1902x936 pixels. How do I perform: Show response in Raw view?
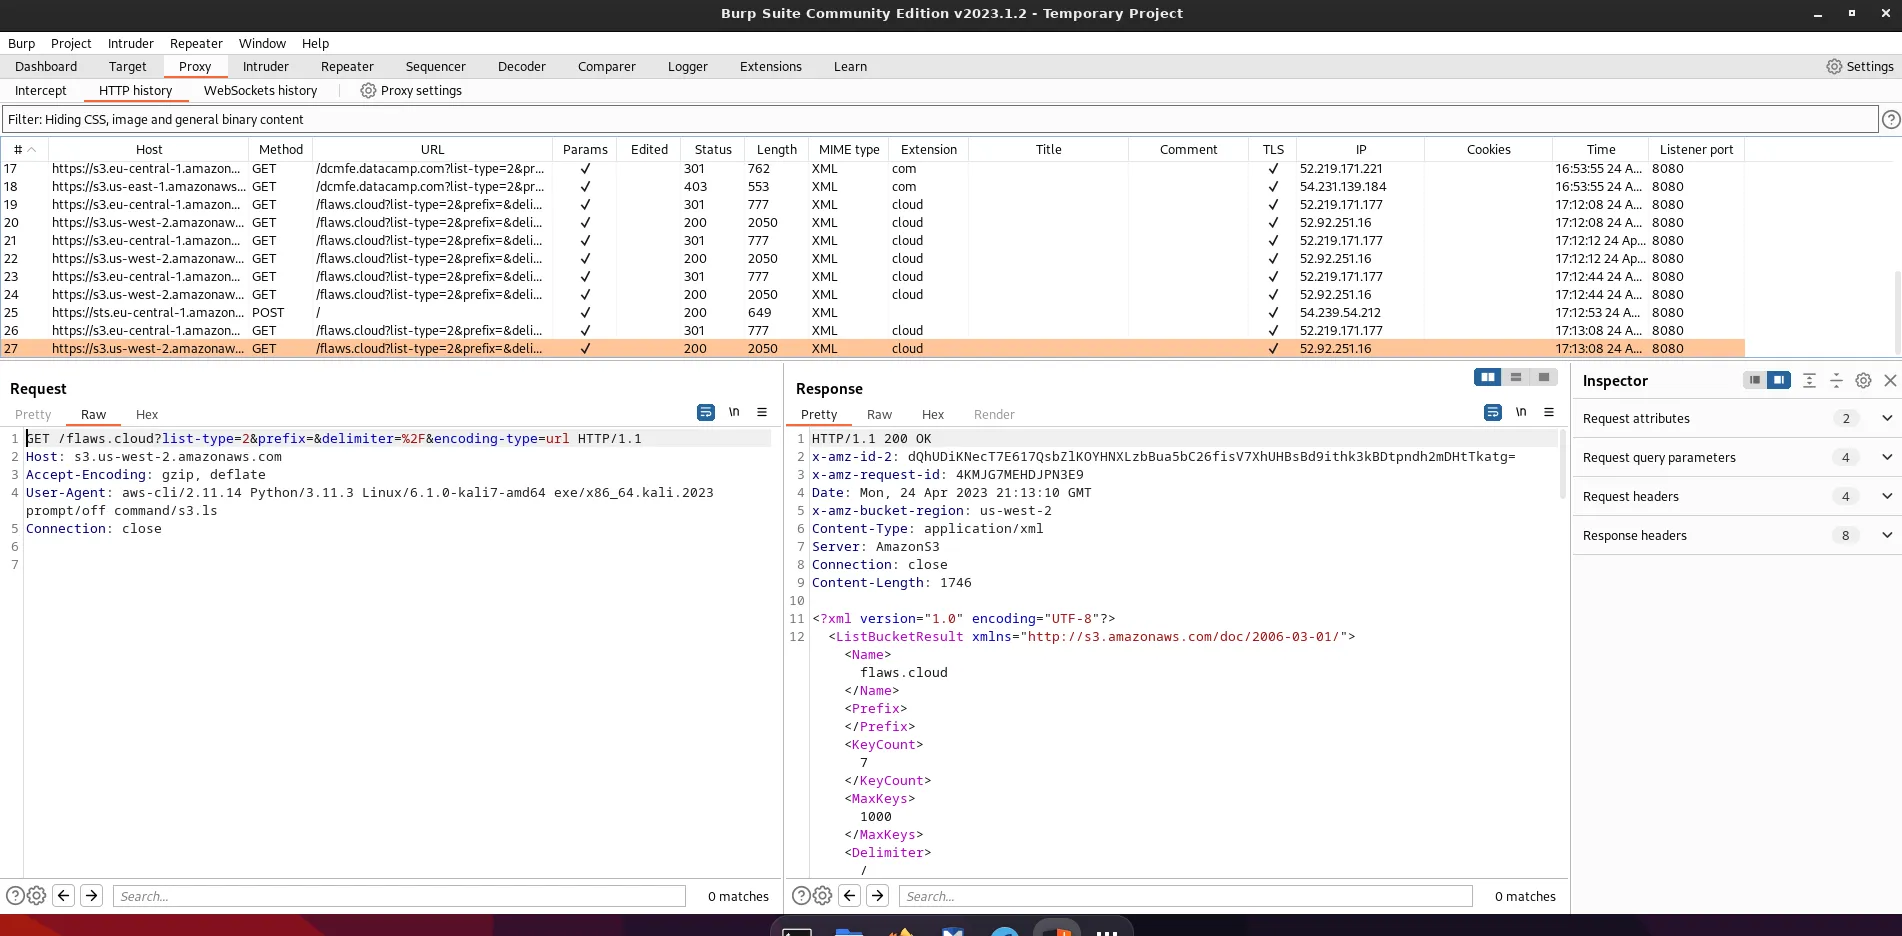coord(879,414)
